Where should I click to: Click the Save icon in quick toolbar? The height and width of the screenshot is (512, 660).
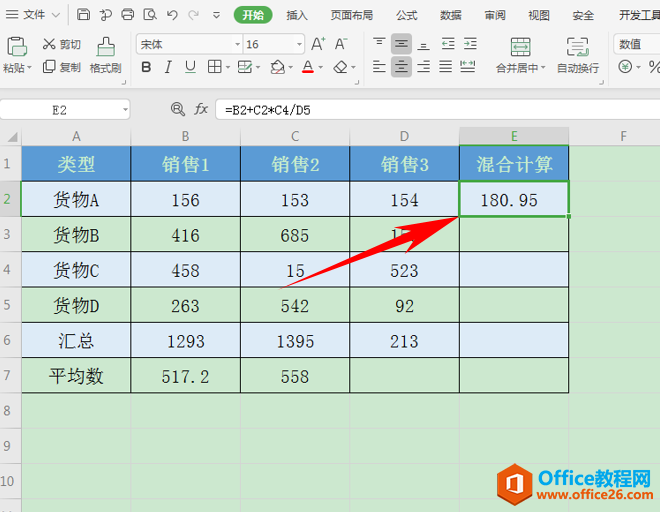click(83, 15)
